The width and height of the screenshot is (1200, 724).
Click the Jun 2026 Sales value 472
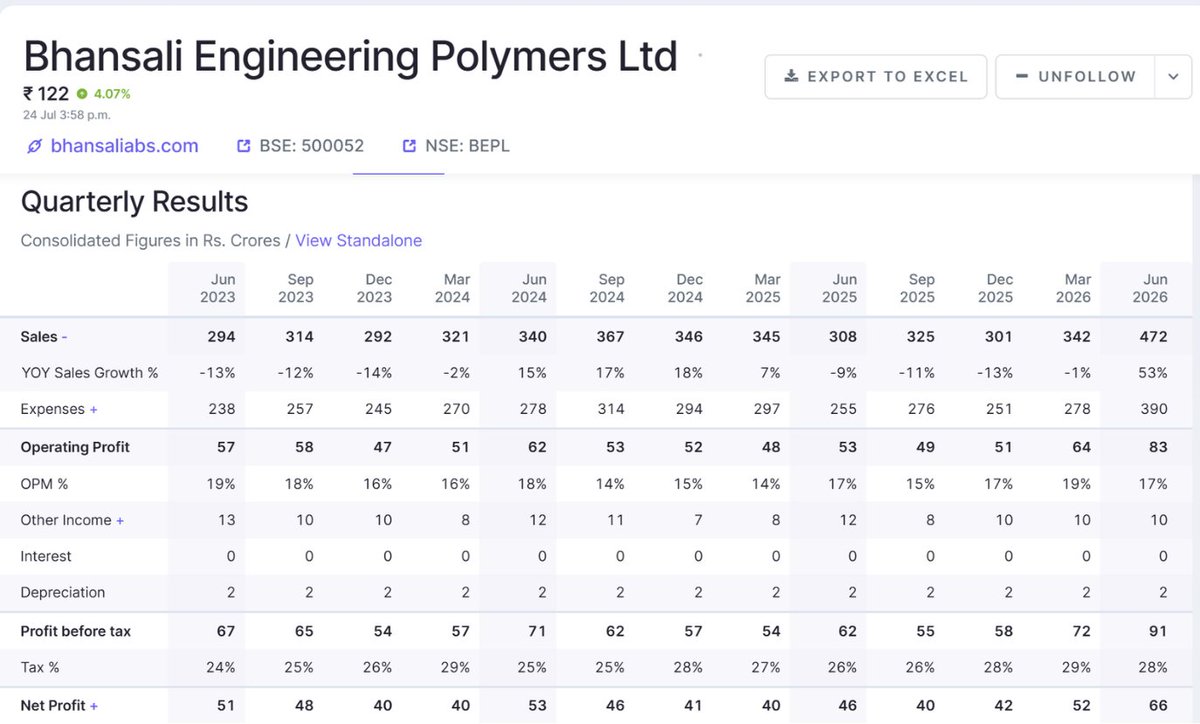1154,337
